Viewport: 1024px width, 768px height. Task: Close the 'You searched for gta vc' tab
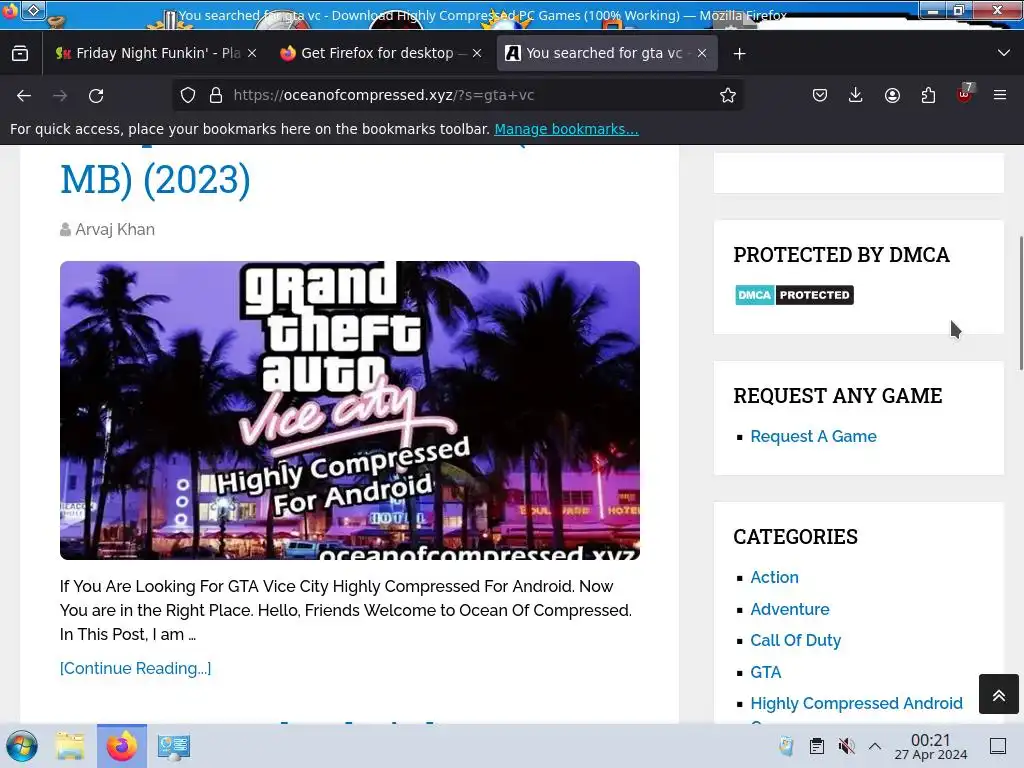(x=702, y=54)
